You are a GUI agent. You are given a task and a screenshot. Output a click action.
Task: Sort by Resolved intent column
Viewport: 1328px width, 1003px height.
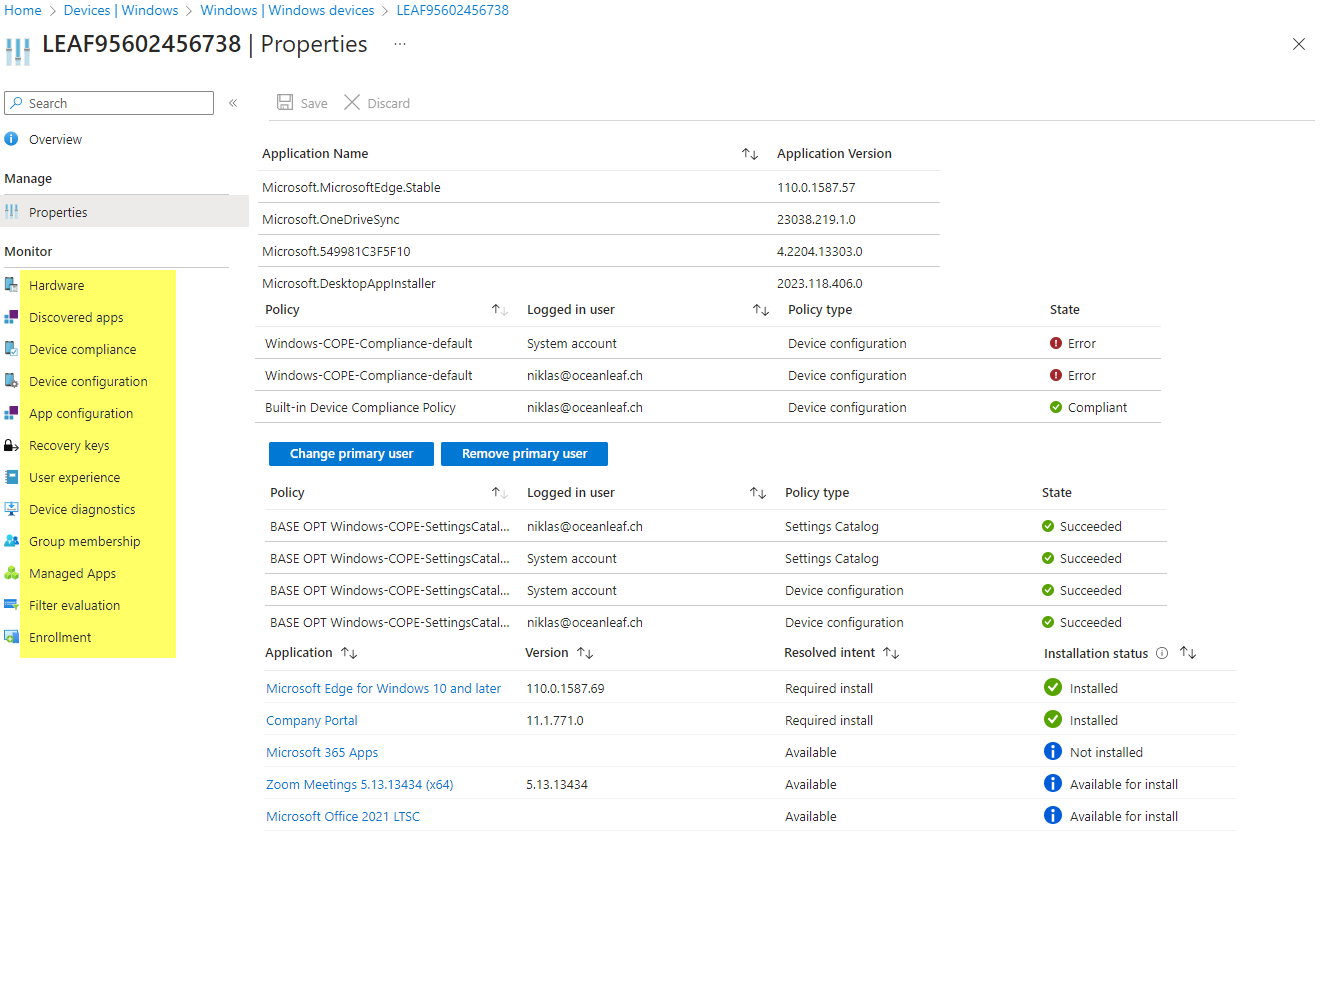pos(891,653)
